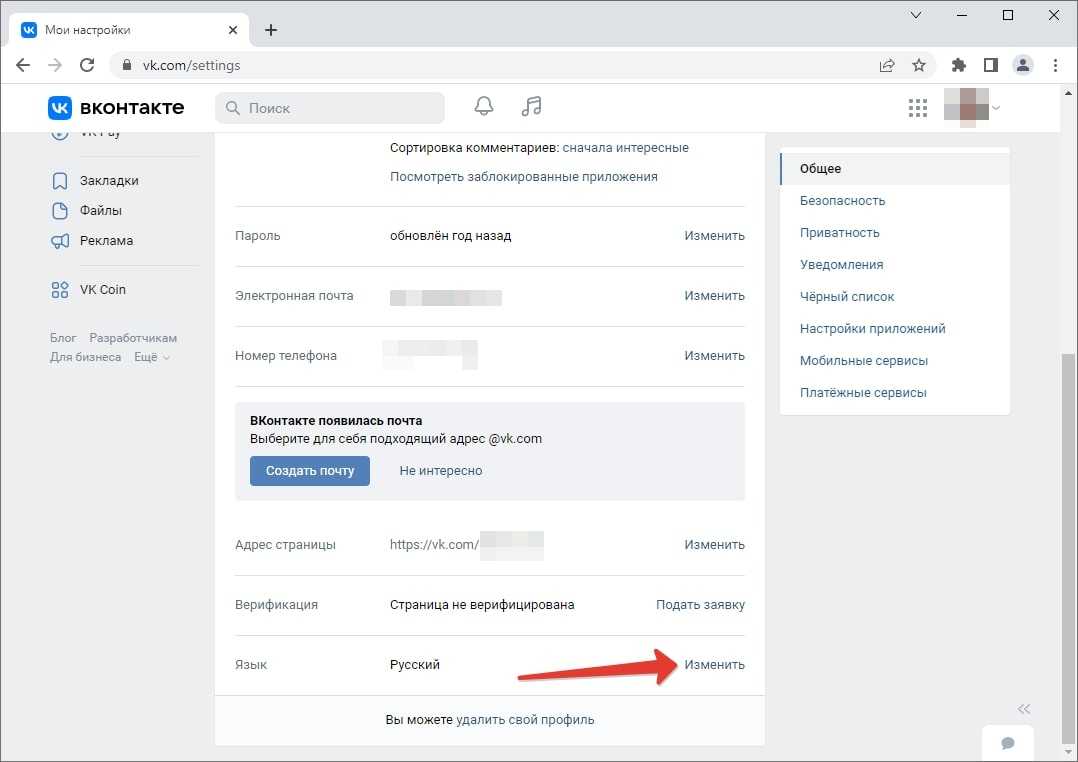
Task: Expand the profile avatar dropdown
Action: click(973, 108)
